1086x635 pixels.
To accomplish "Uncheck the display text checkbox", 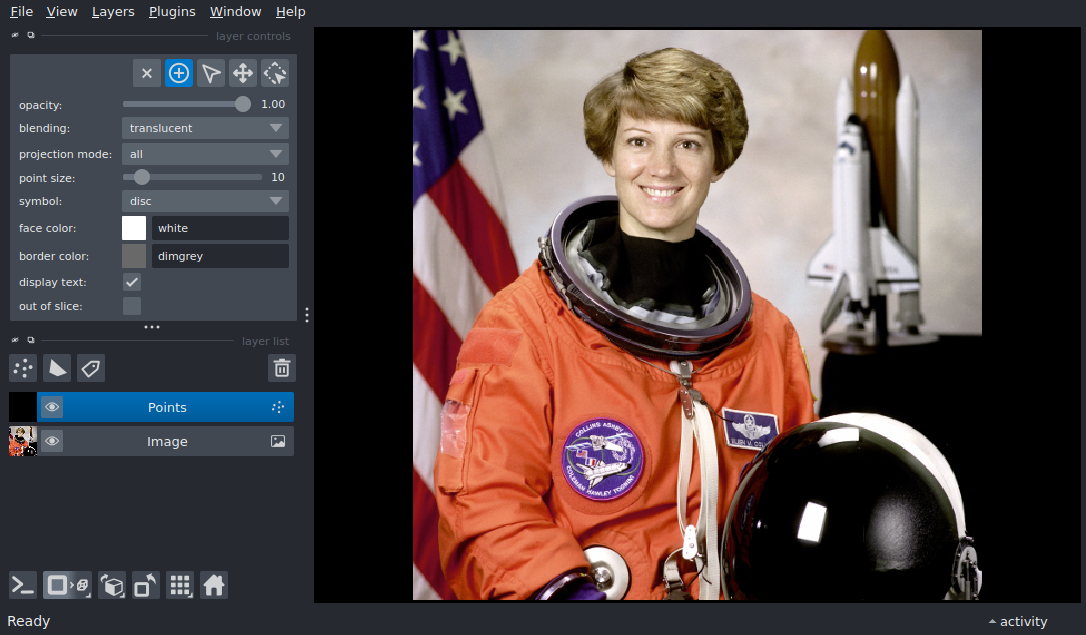I will click(132, 282).
